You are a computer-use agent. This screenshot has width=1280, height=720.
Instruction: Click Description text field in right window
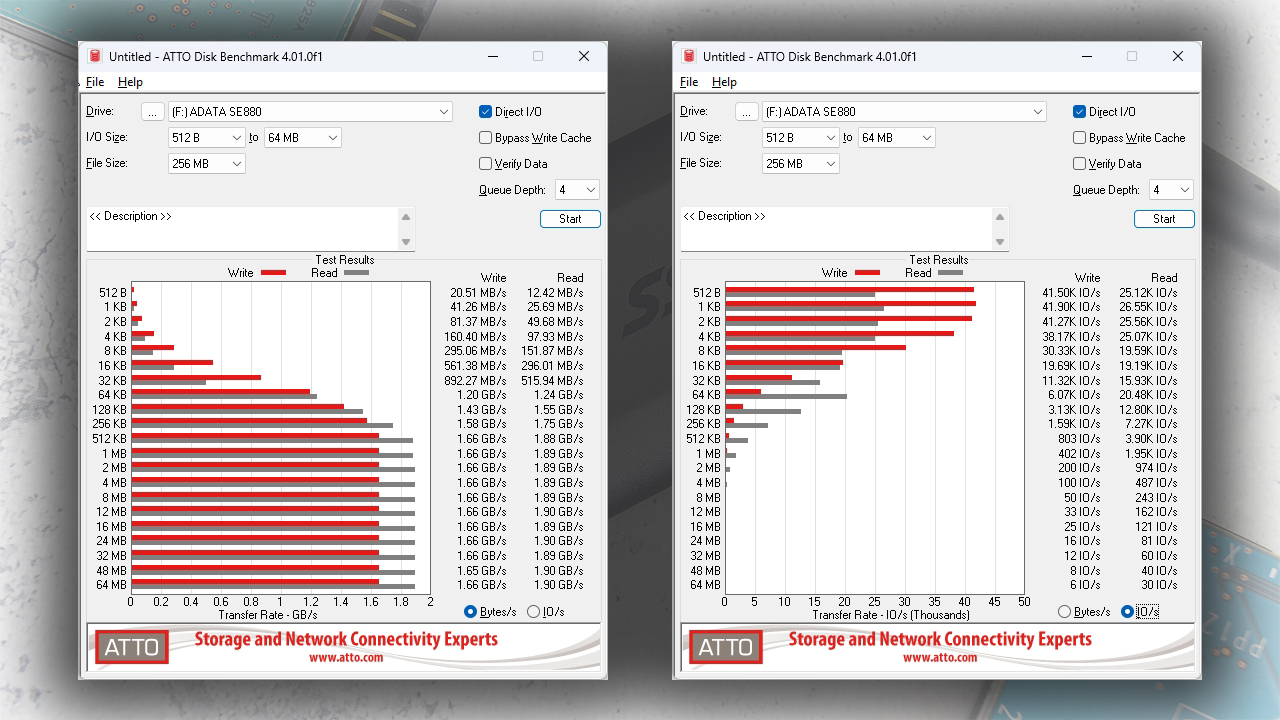tap(836, 229)
